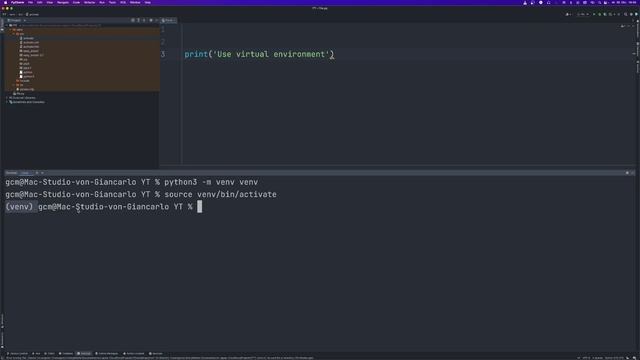Select the activate file in bin folder
Screen dimensions: 640x360
(x=28, y=38)
